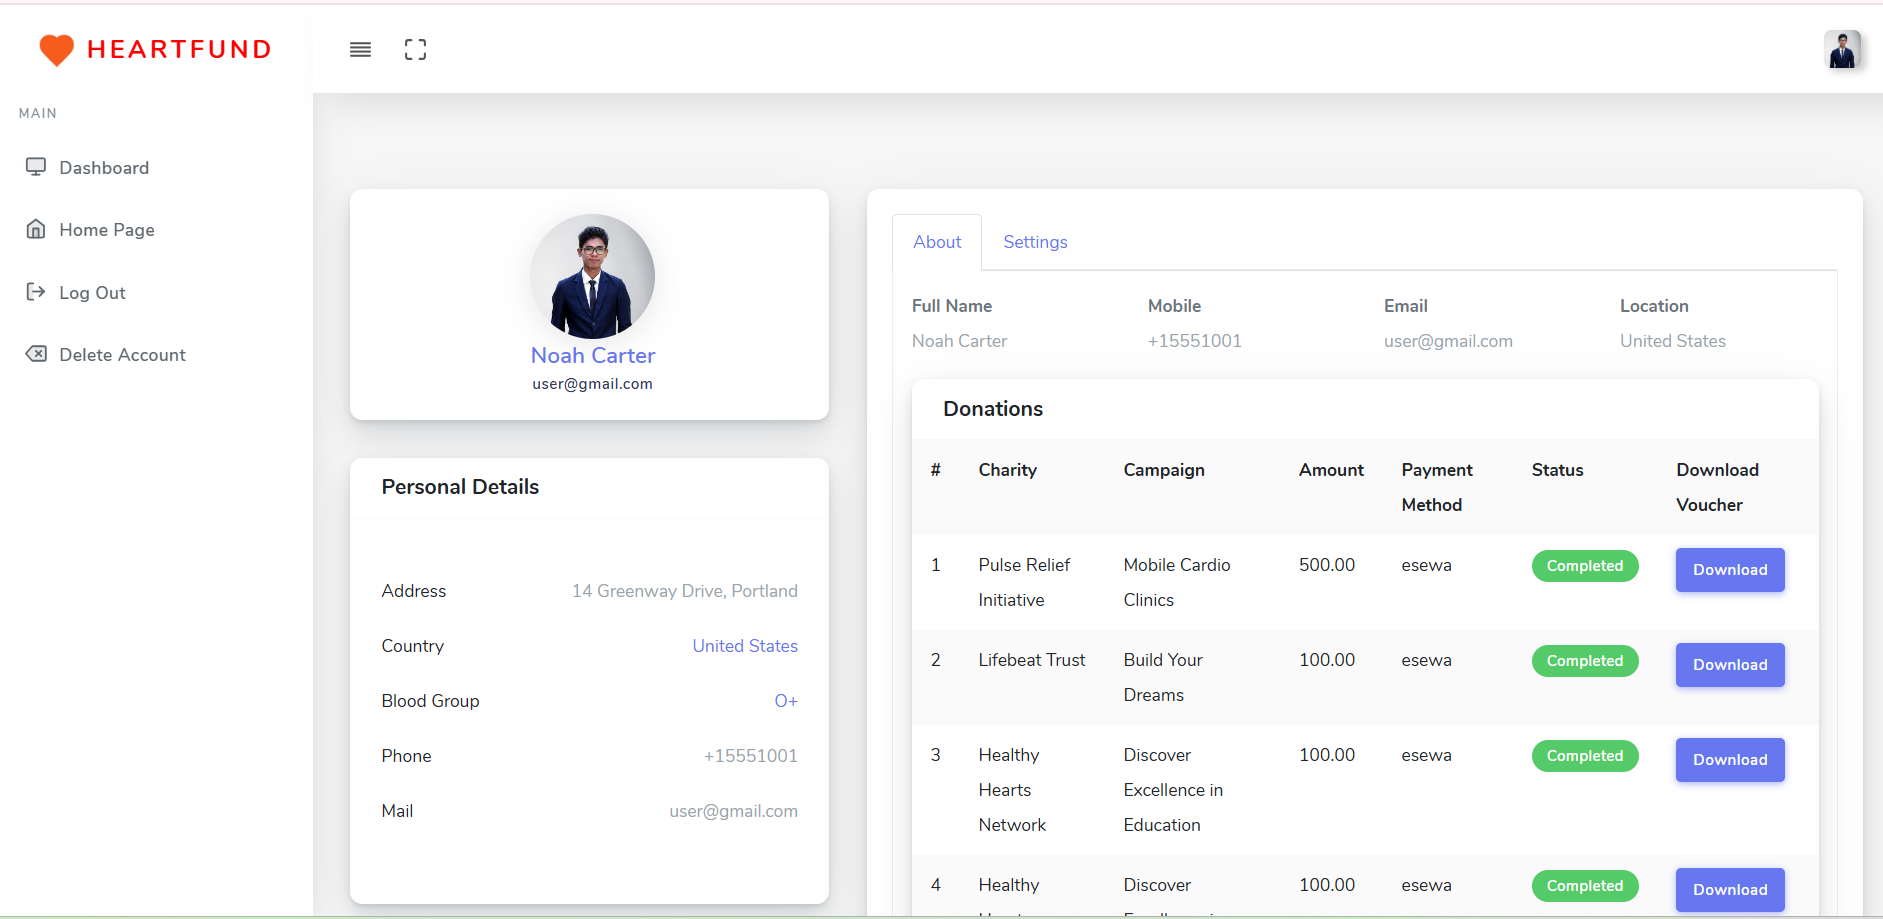Download voucher for third donation row

tap(1730, 760)
